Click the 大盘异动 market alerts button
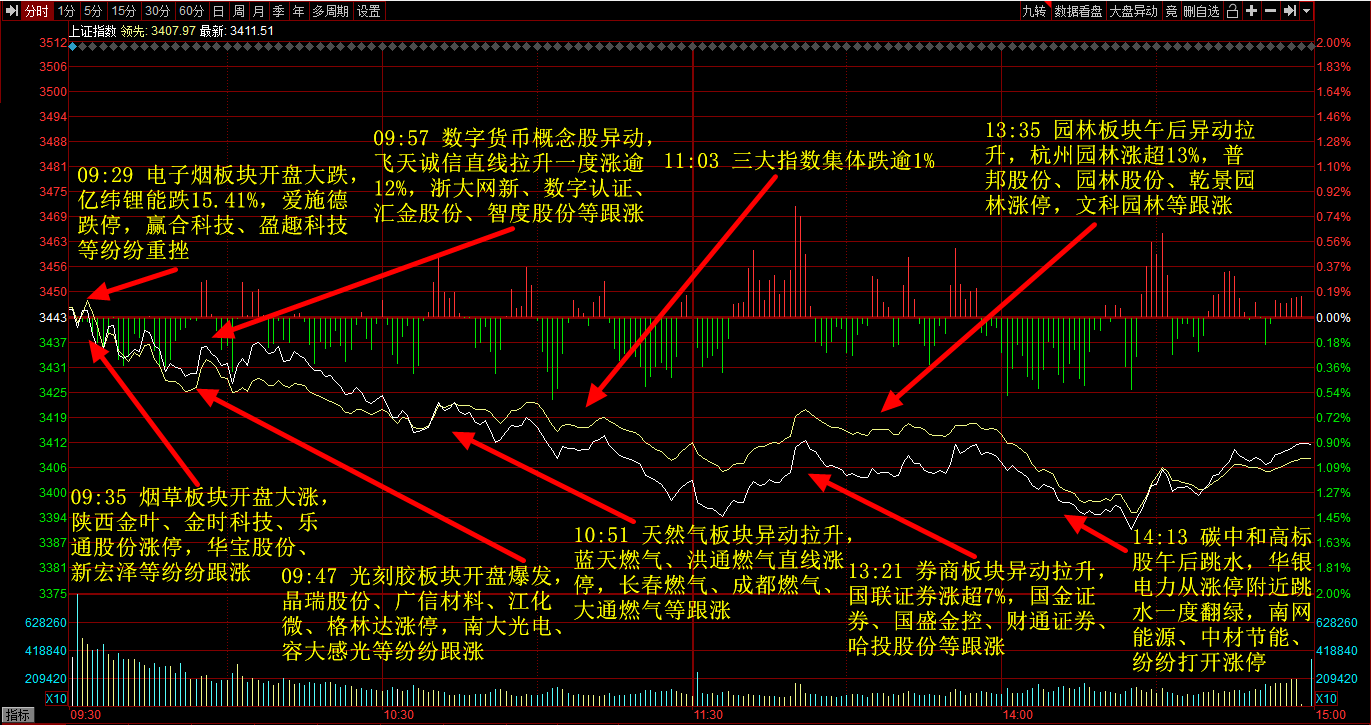Image resolution: width=1371 pixels, height=725 pixels. 1133,11
